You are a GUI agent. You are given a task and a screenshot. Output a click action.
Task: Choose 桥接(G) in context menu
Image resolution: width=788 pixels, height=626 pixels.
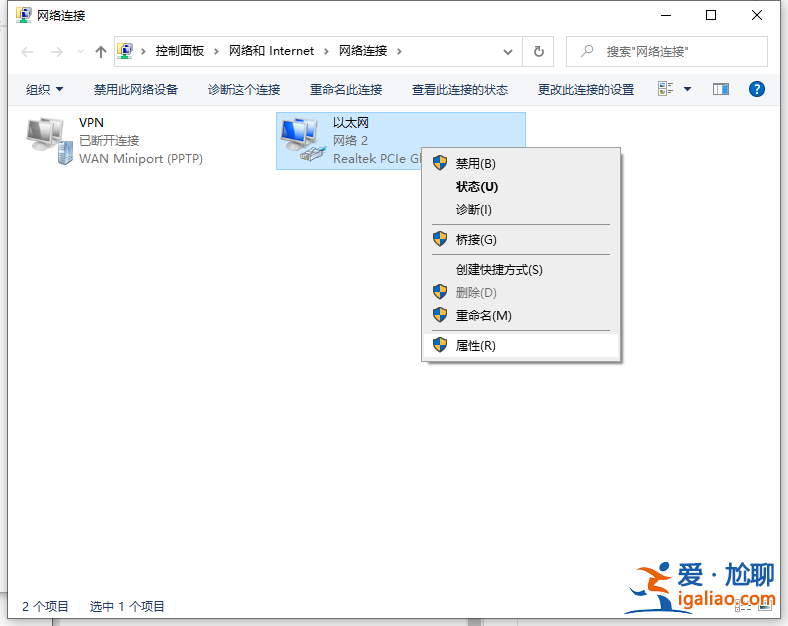521,240
